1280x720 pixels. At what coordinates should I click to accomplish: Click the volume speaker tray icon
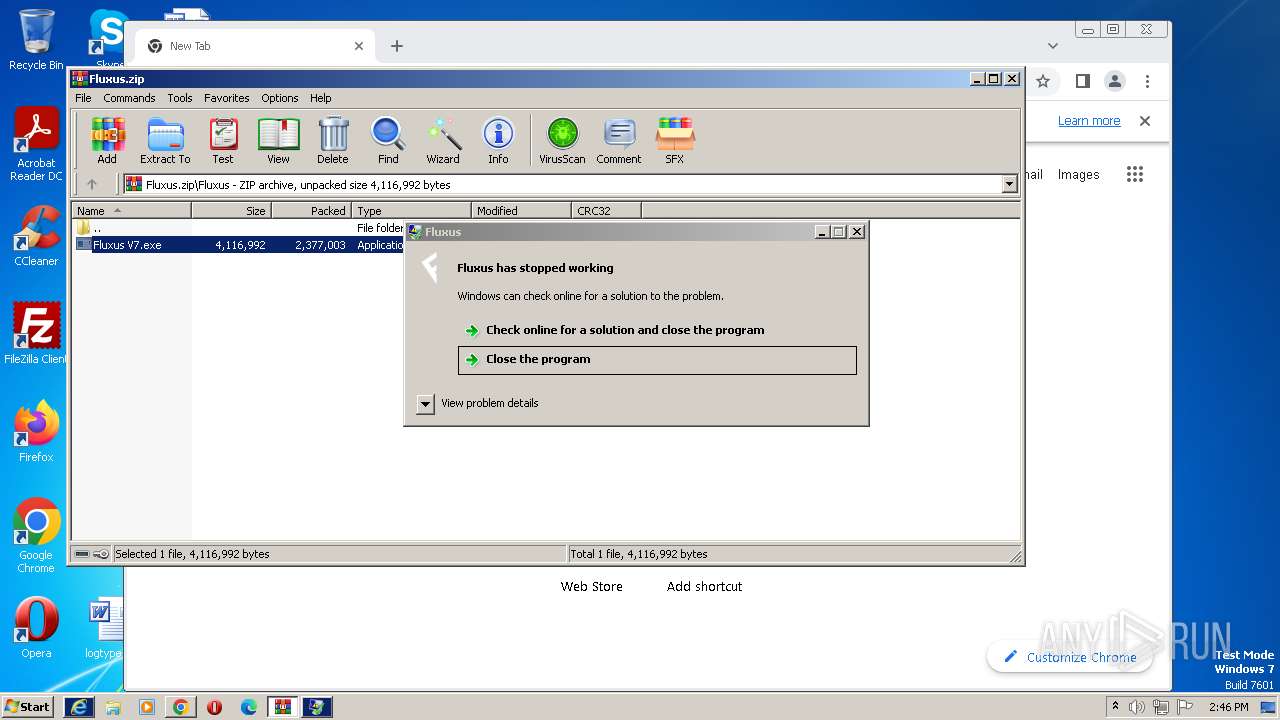tap(1137, 707)
